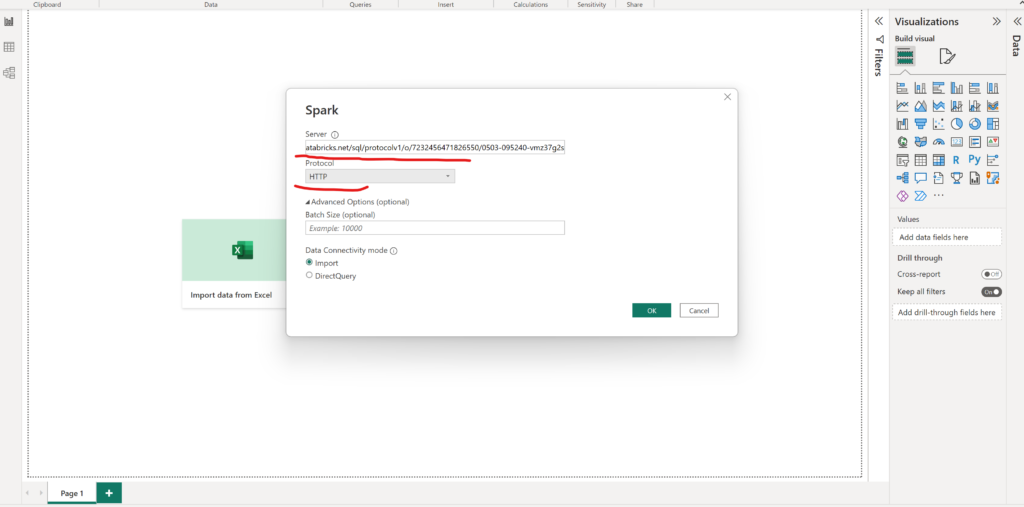Viewport: 1024px width, 507px height.
Task: Switch to the Table view icon in the left rail
Action: tap(9, 47)
